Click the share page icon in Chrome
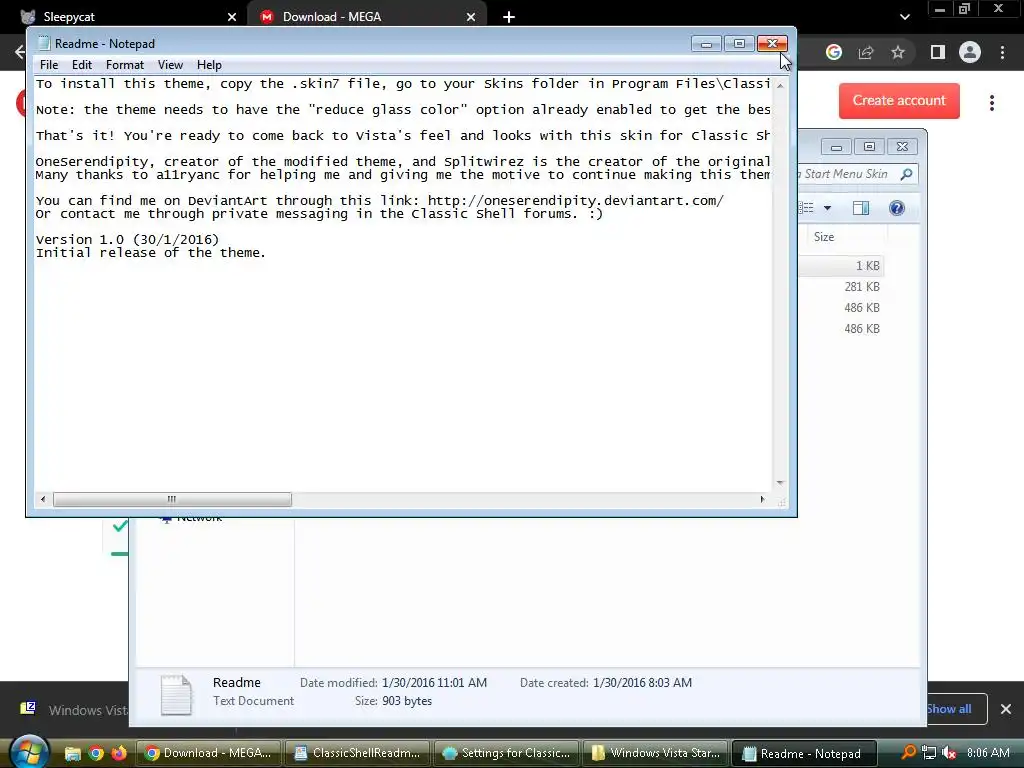This screenshot has width=1024, height=768. pos(866,52)
